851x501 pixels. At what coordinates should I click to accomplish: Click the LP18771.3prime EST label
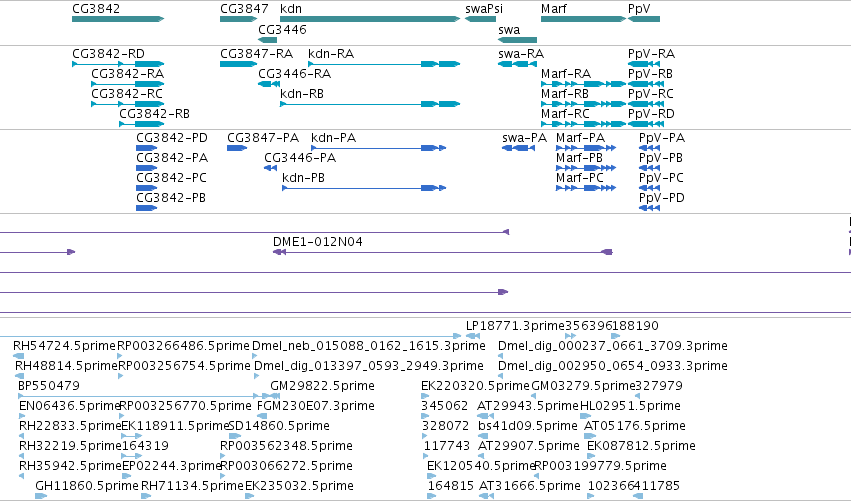point(515,326)
